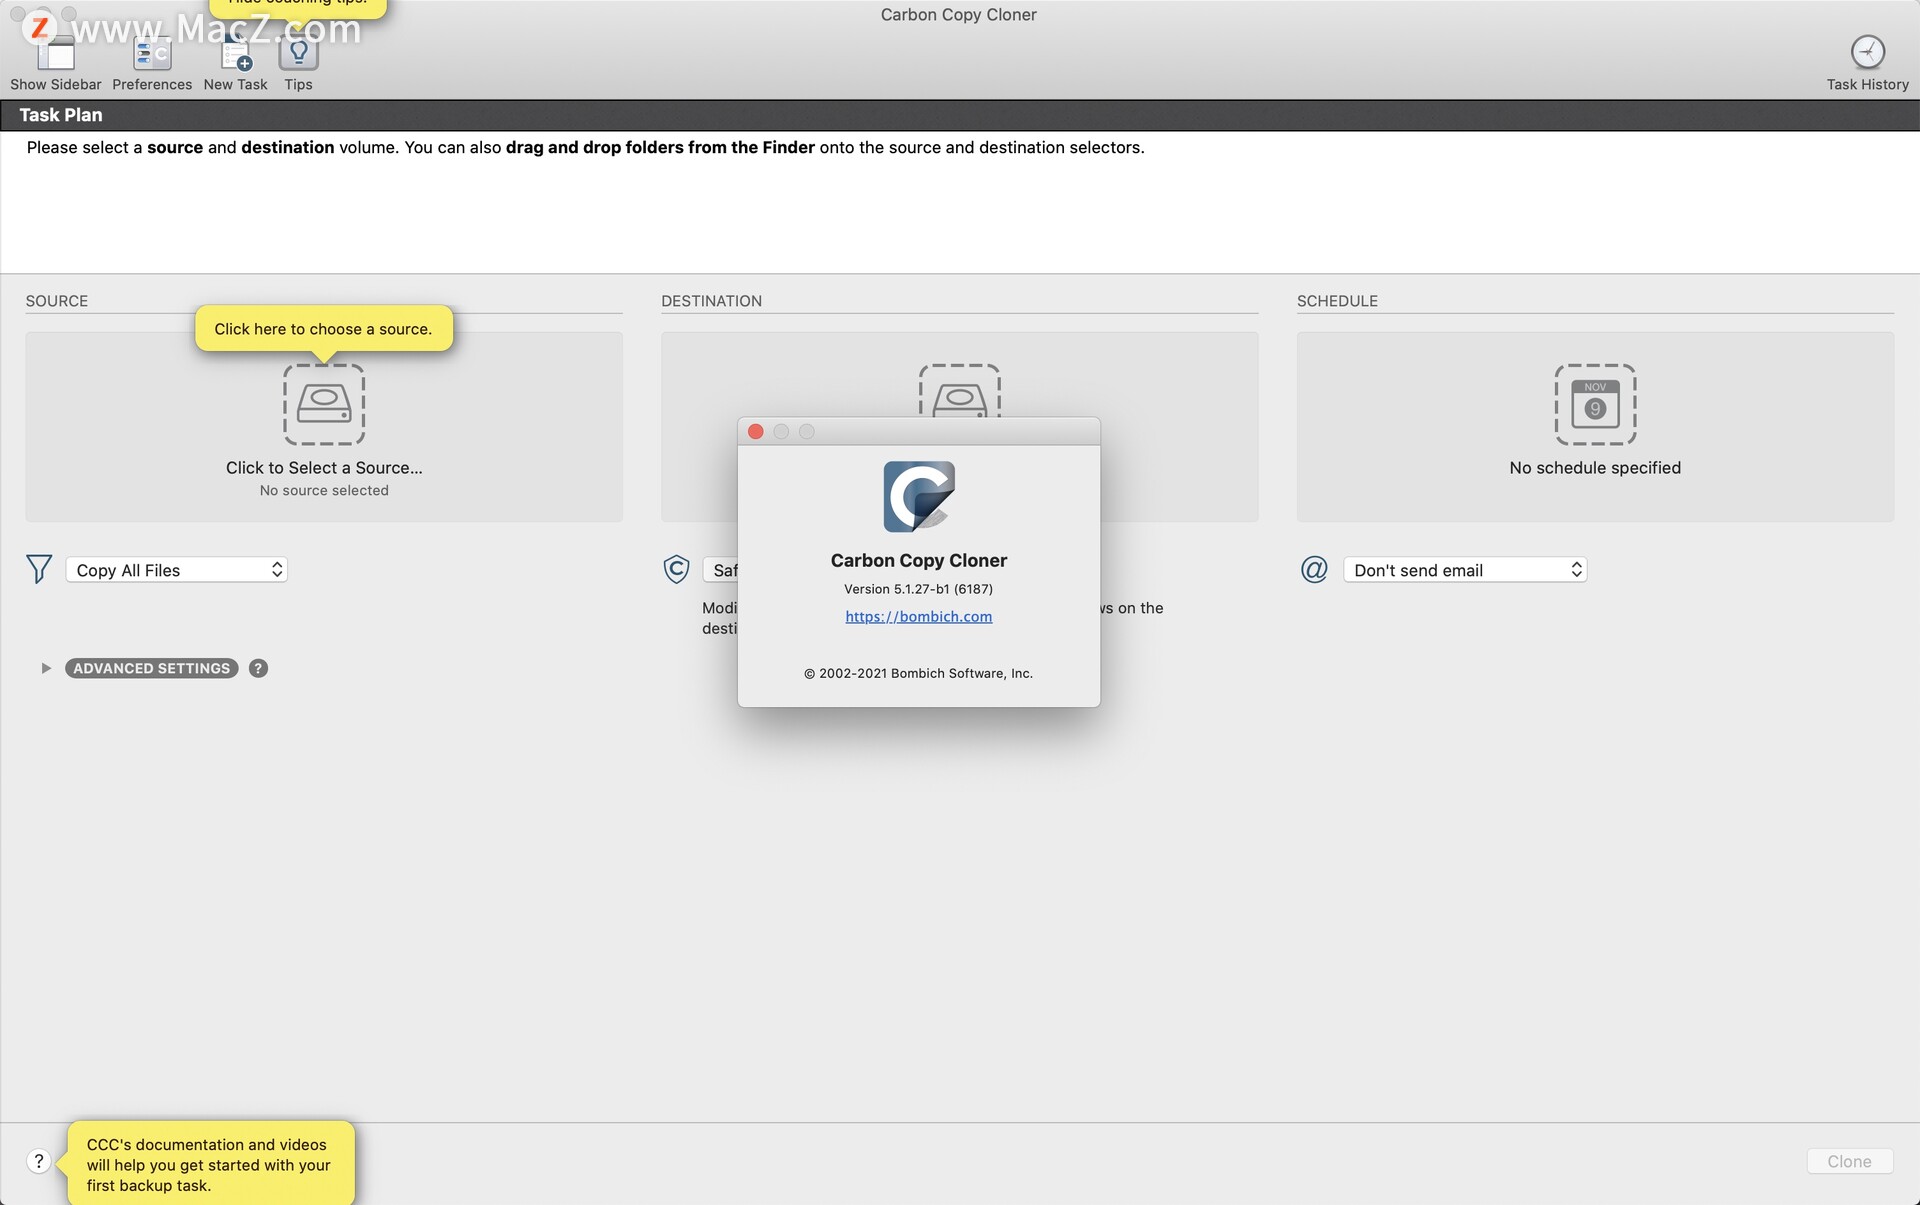The height and width of the screenshot is (1205, 1920).
Task: Expand Advanced Settings disclosure triangle
Action: (46, 668)
